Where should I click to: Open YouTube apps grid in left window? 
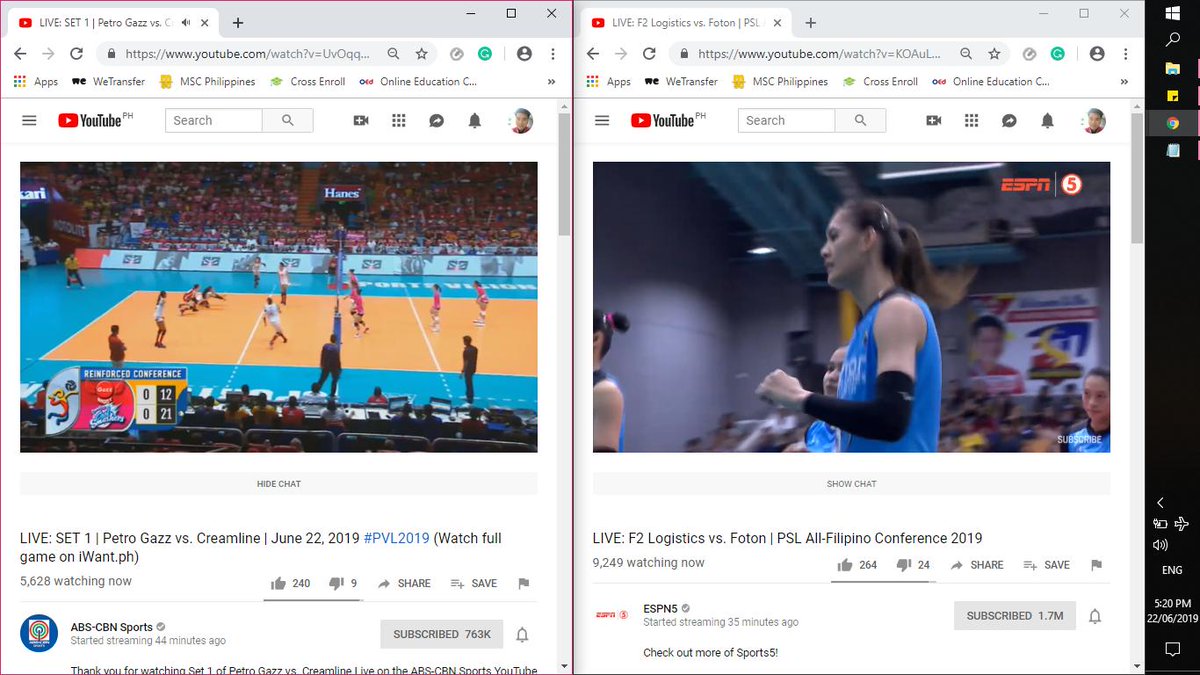coord(399,120)
